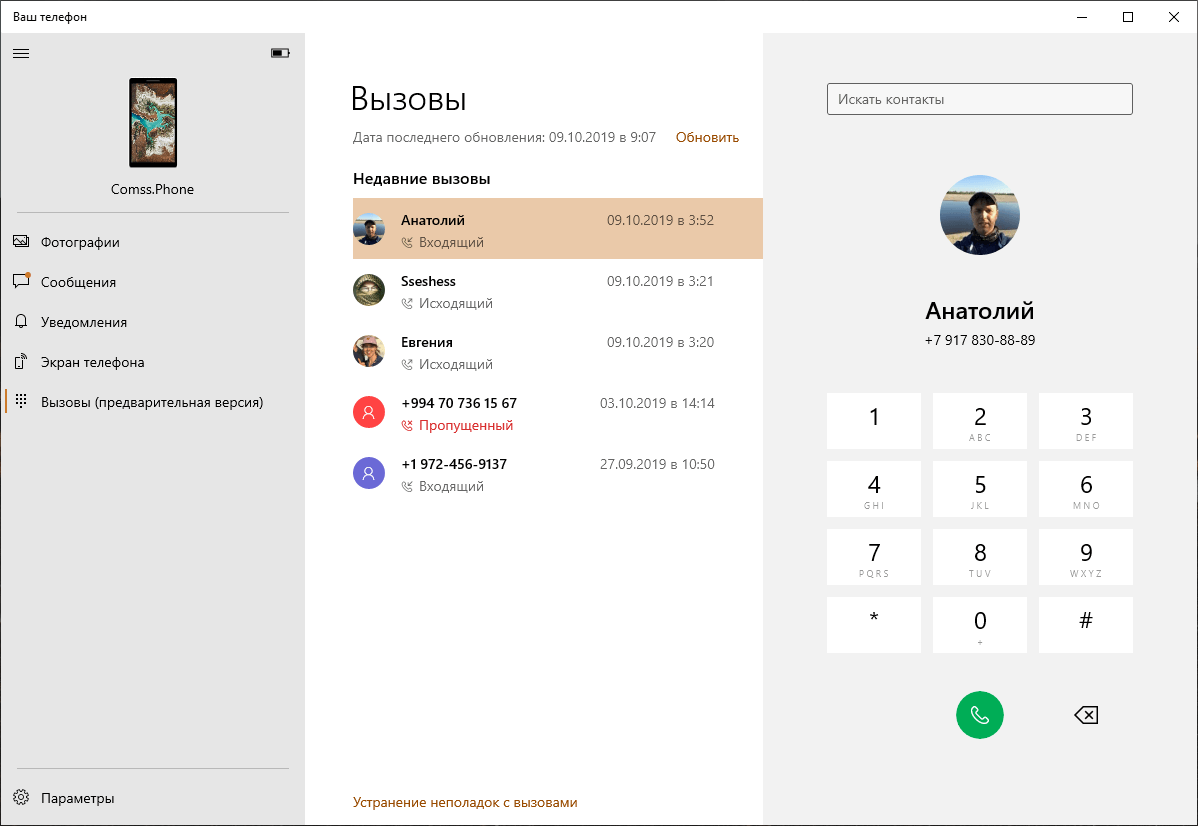Screen dimensions: 1198x826
Task: Click the Уведомления bell icon
Action: 21,322
